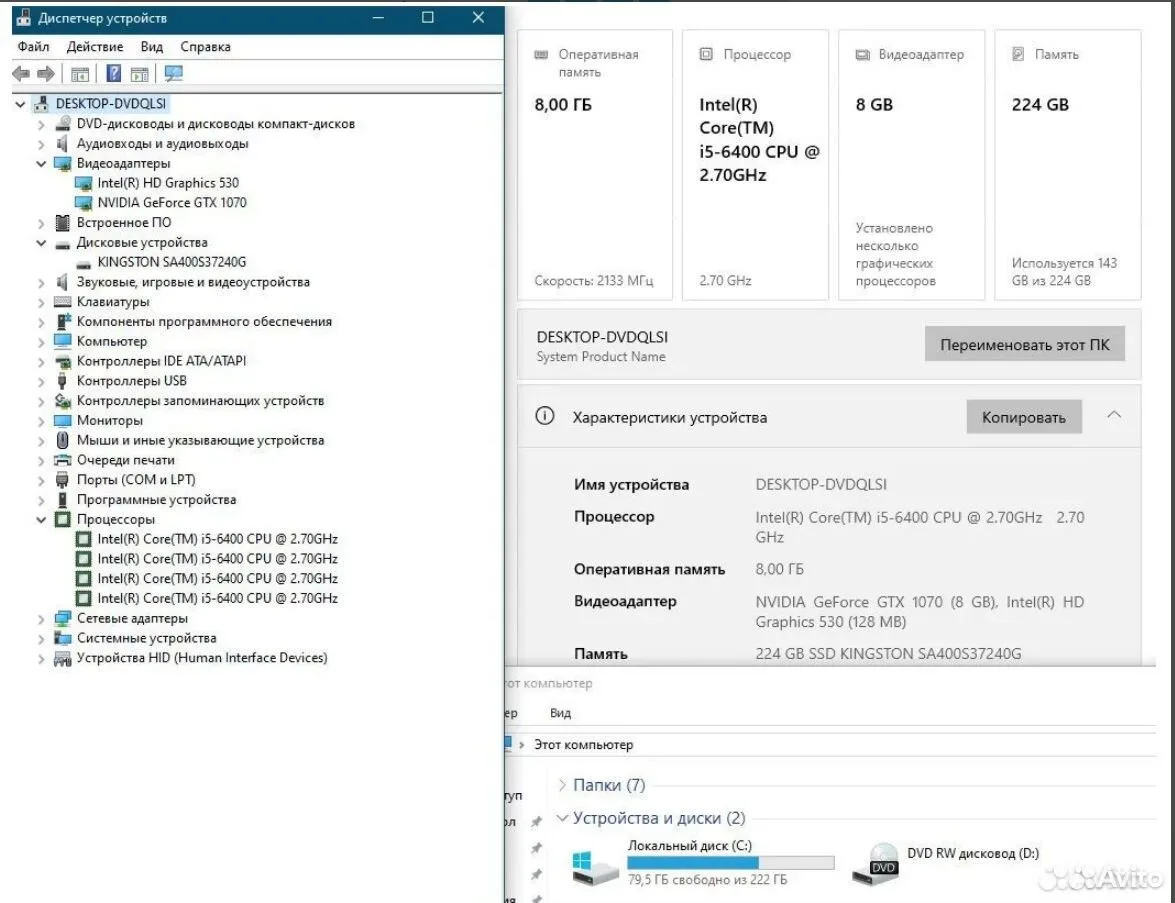Screen dimensions: 1175x903
Task: Click the DVD RW drive (D:) icon
Action: point(876,863)
